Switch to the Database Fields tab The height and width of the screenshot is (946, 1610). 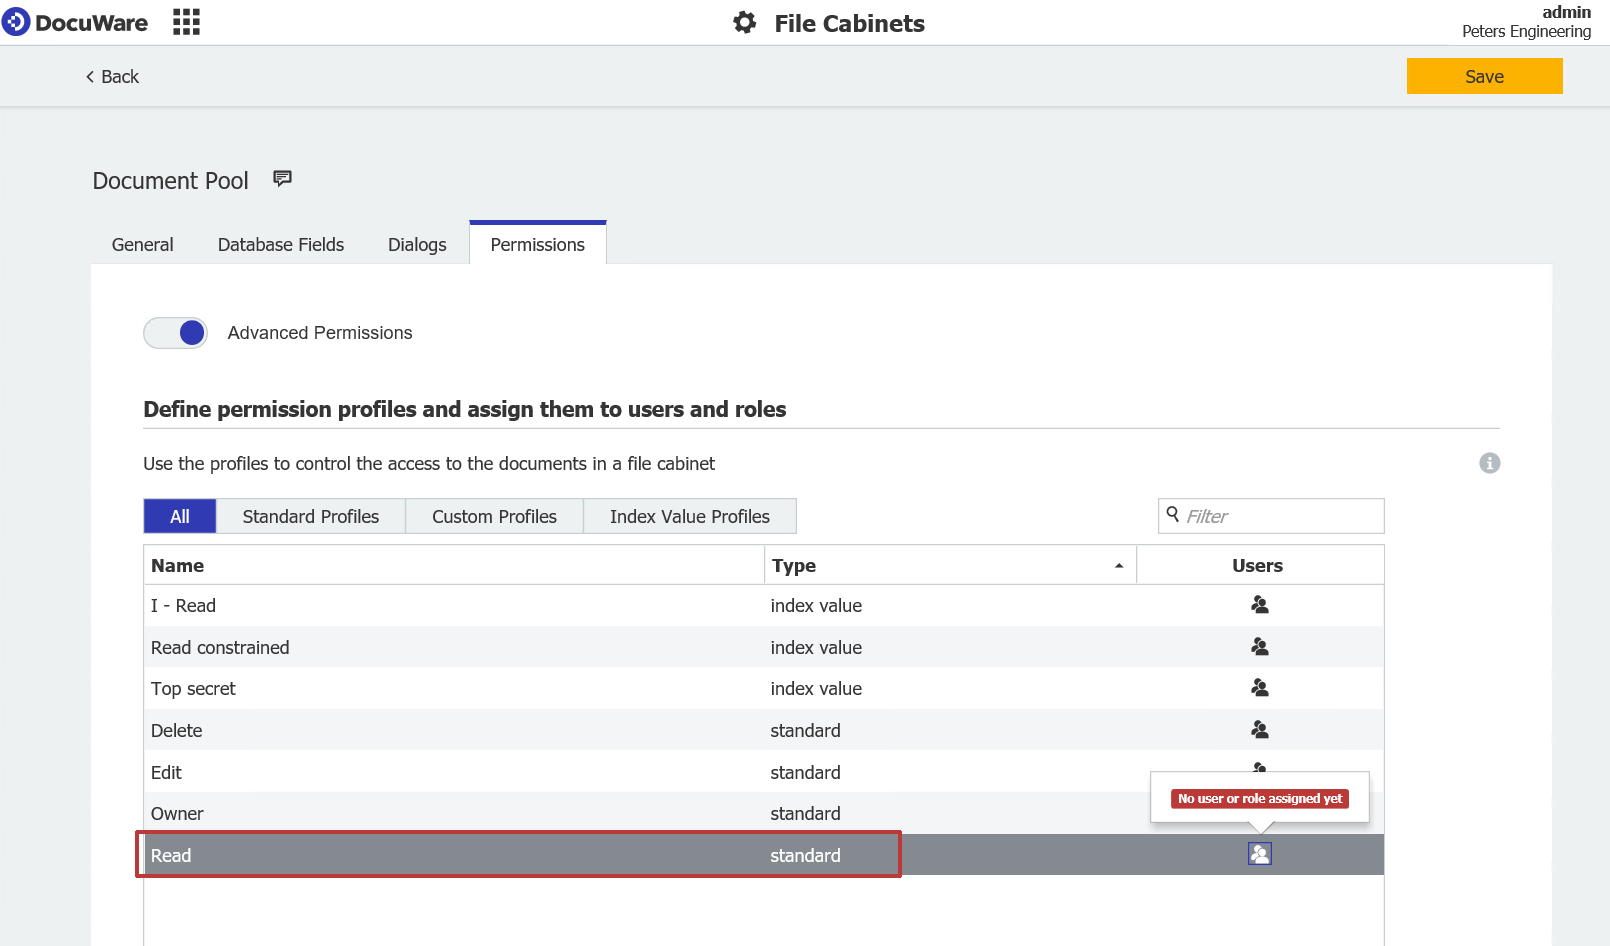(280, 245)
